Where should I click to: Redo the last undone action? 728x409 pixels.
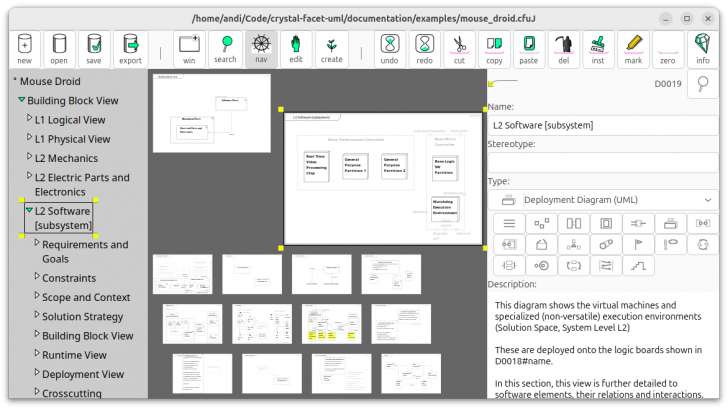pos(424,49)
